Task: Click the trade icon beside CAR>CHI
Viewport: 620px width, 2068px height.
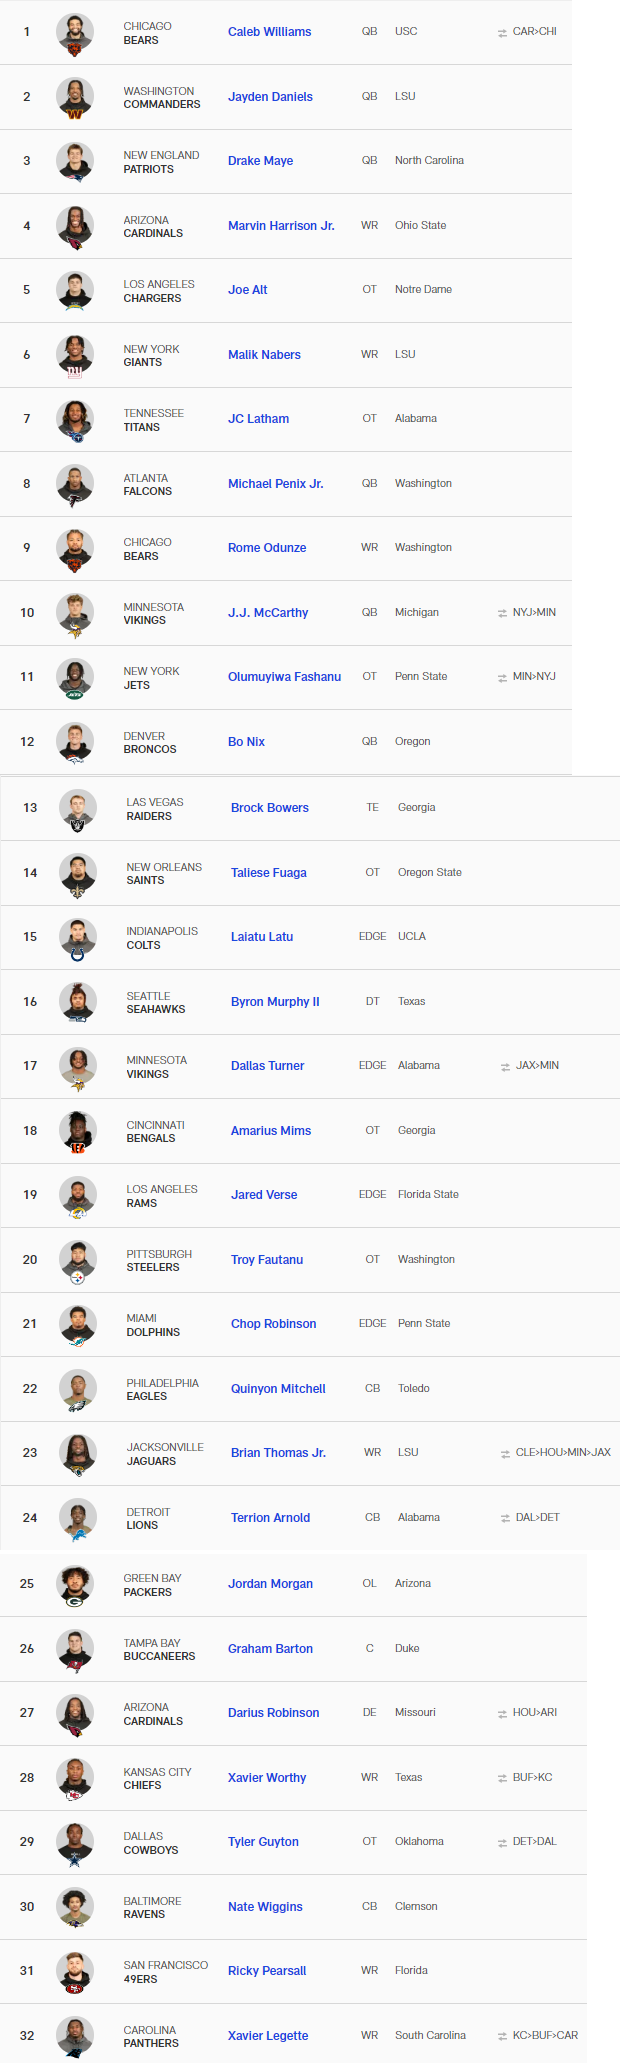Action: [502, 33]
